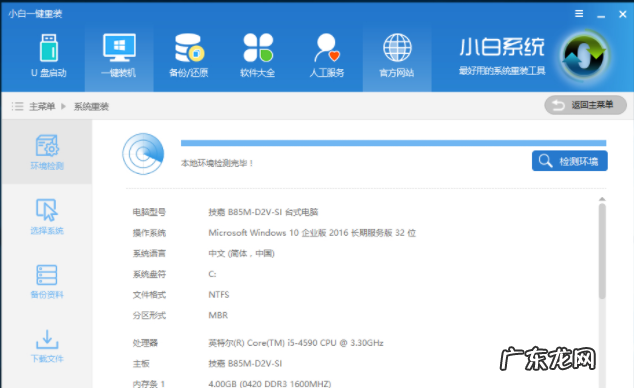Image resolution: width=634 pixels, height=388 pixels.
Task: Click the scroll up arrow of info list
Action: (602, 199)
